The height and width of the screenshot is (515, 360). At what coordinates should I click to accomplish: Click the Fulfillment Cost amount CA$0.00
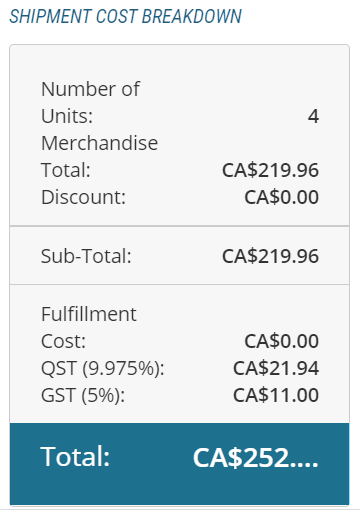click(281, 341)
